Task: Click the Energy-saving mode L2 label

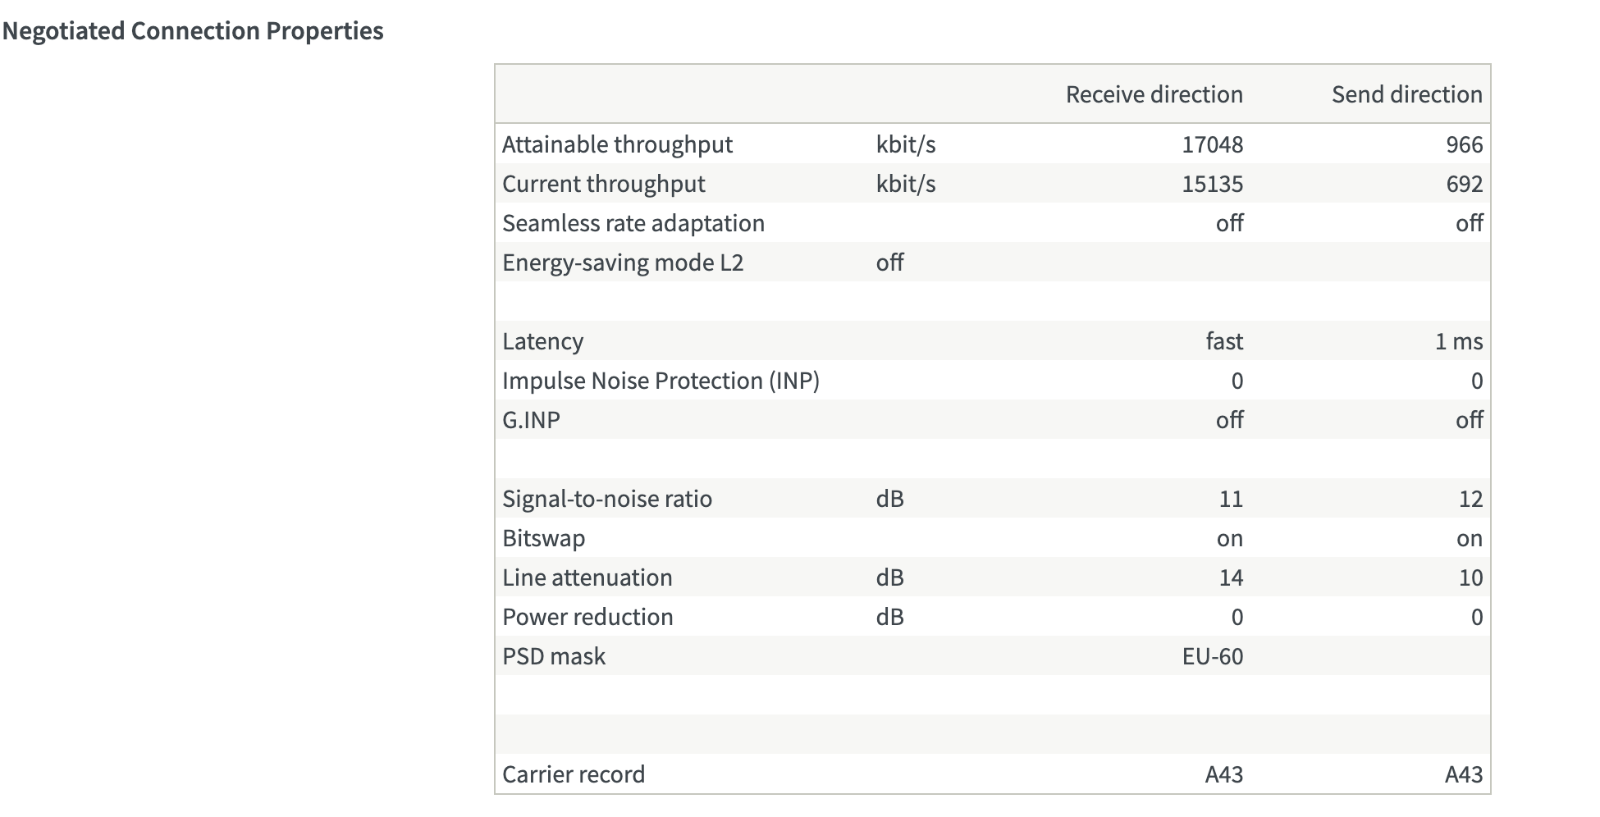Action: pos(622,263)
